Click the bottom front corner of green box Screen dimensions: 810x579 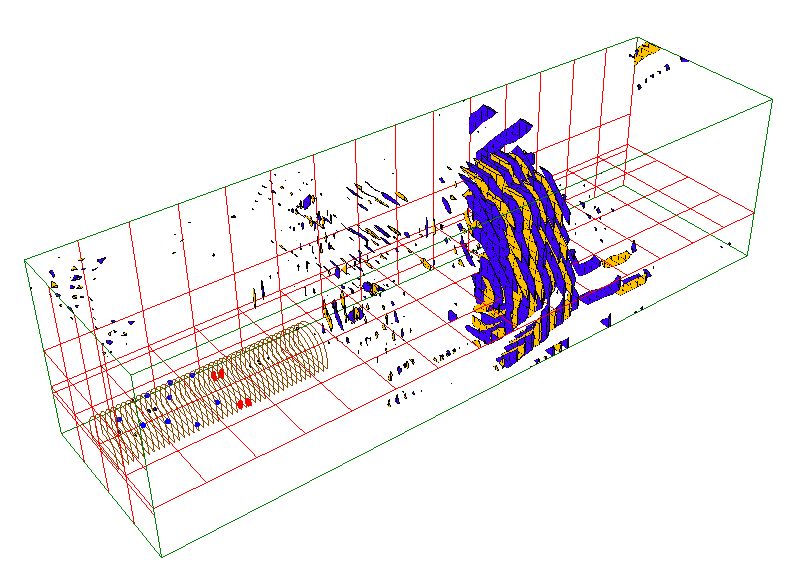pos(161,555)
